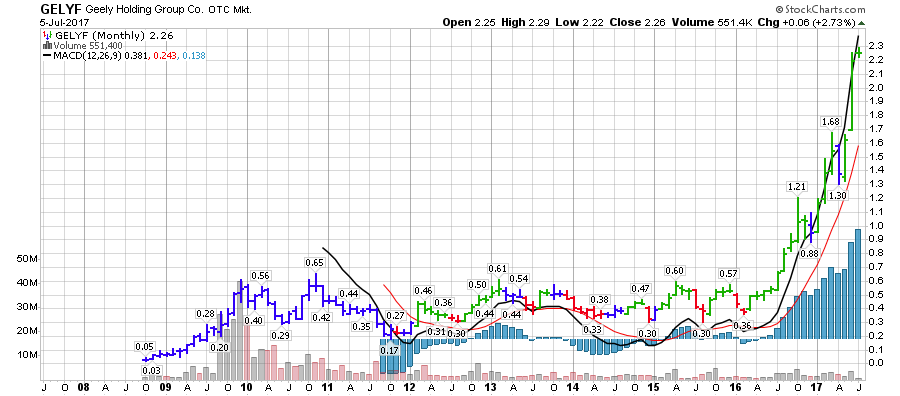The image size is (900, 396).
Task: Click the 1.21 price annotation
Action: [x=797, y=187]
